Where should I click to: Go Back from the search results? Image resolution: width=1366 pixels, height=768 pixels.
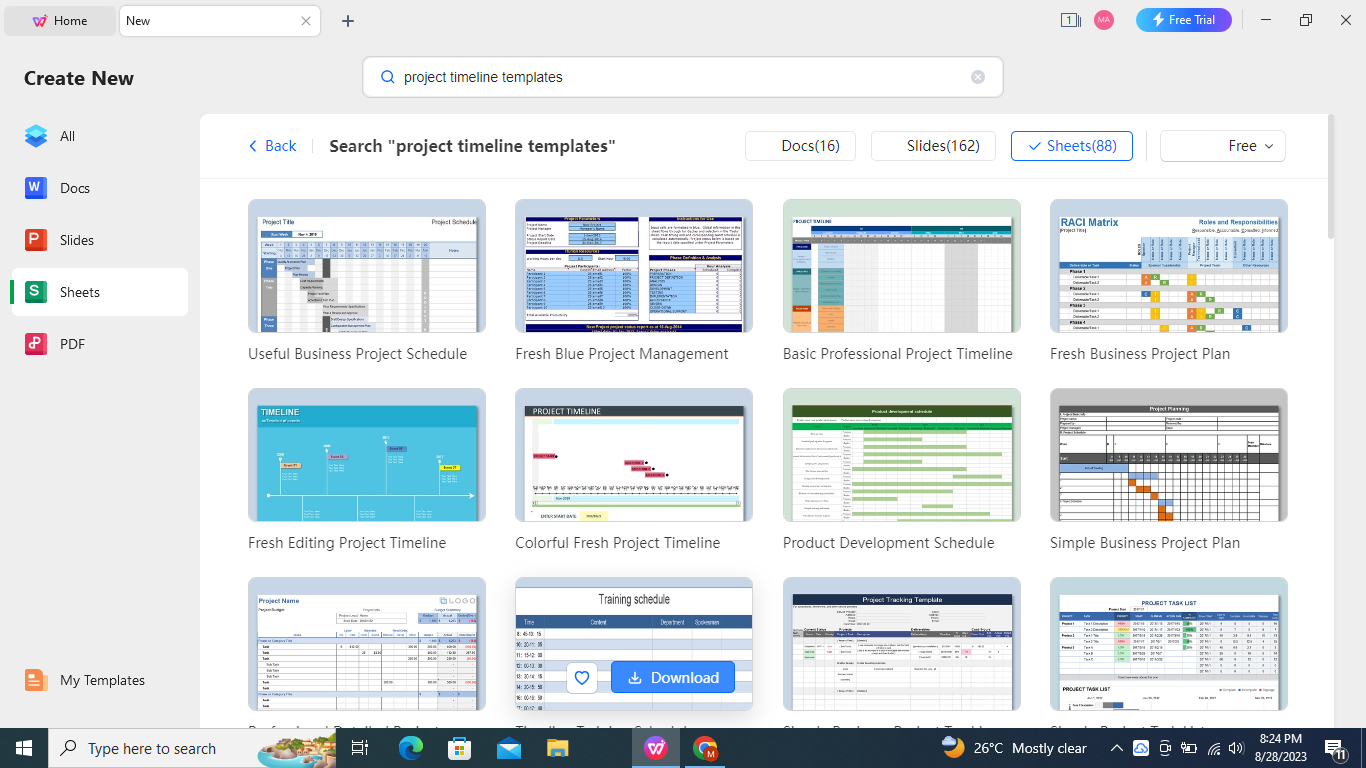coord(271,146)
